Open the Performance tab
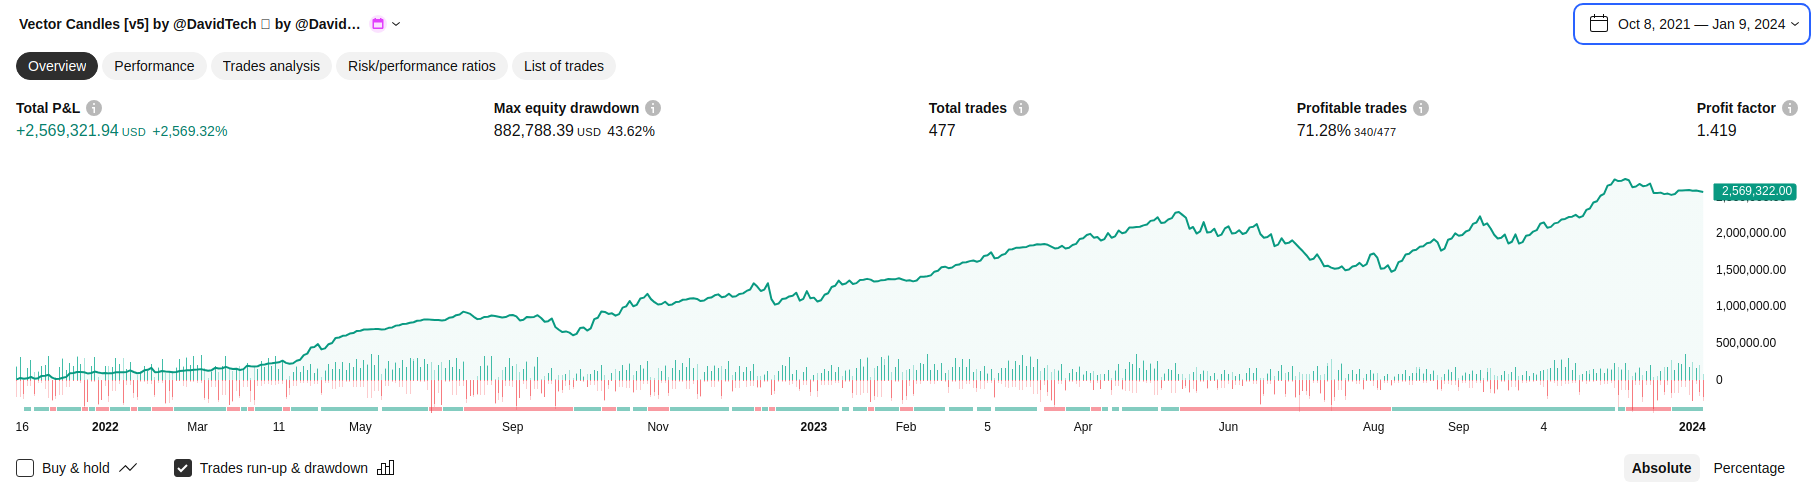The image size is (1815, 491). 154,66
